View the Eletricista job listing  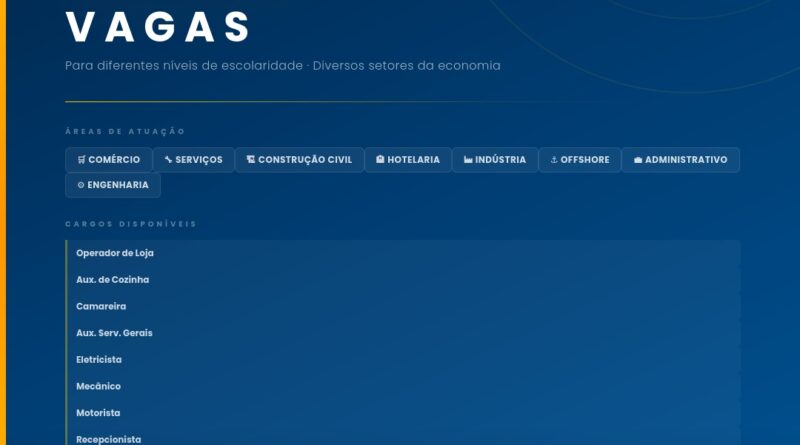(x=99, y=360)
